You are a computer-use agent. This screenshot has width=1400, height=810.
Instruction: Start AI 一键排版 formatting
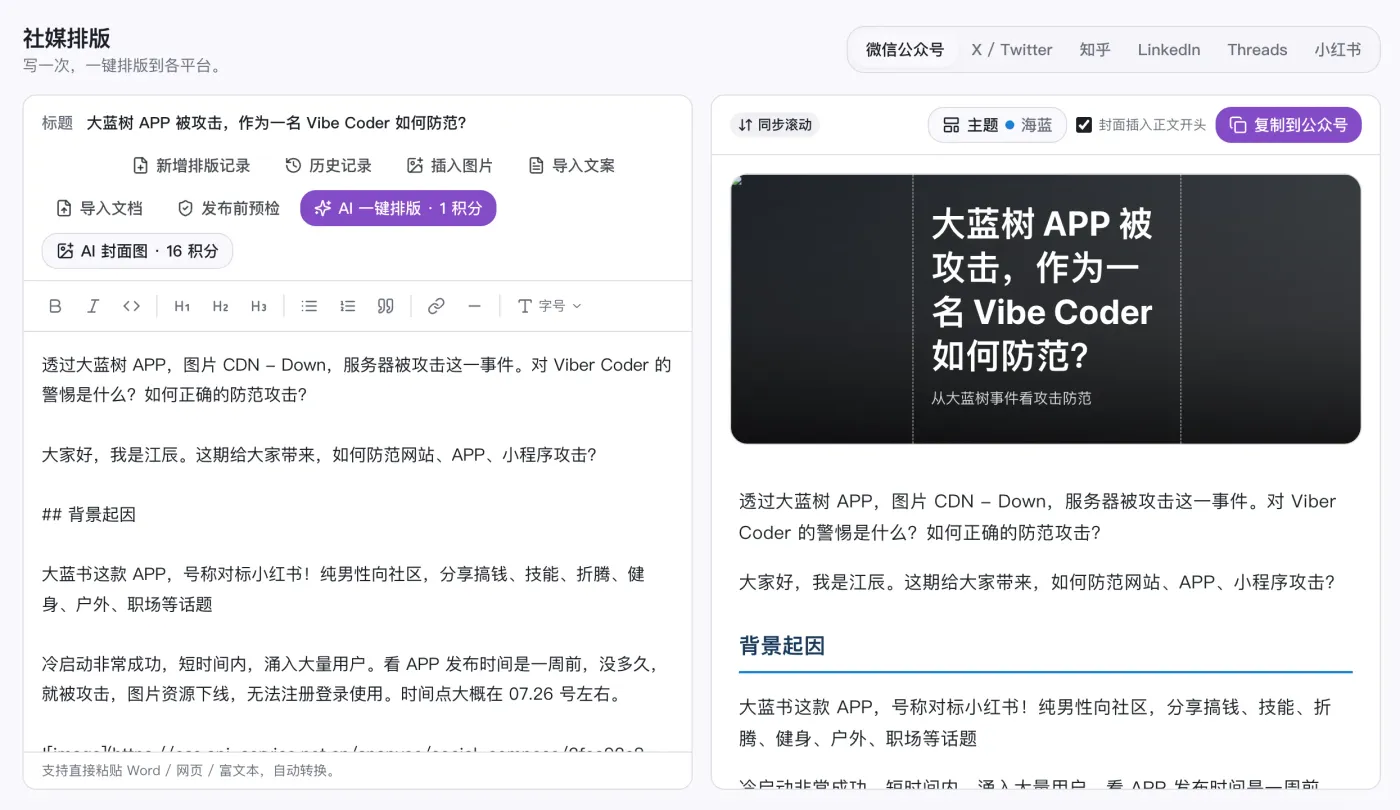tap(398, 208)
